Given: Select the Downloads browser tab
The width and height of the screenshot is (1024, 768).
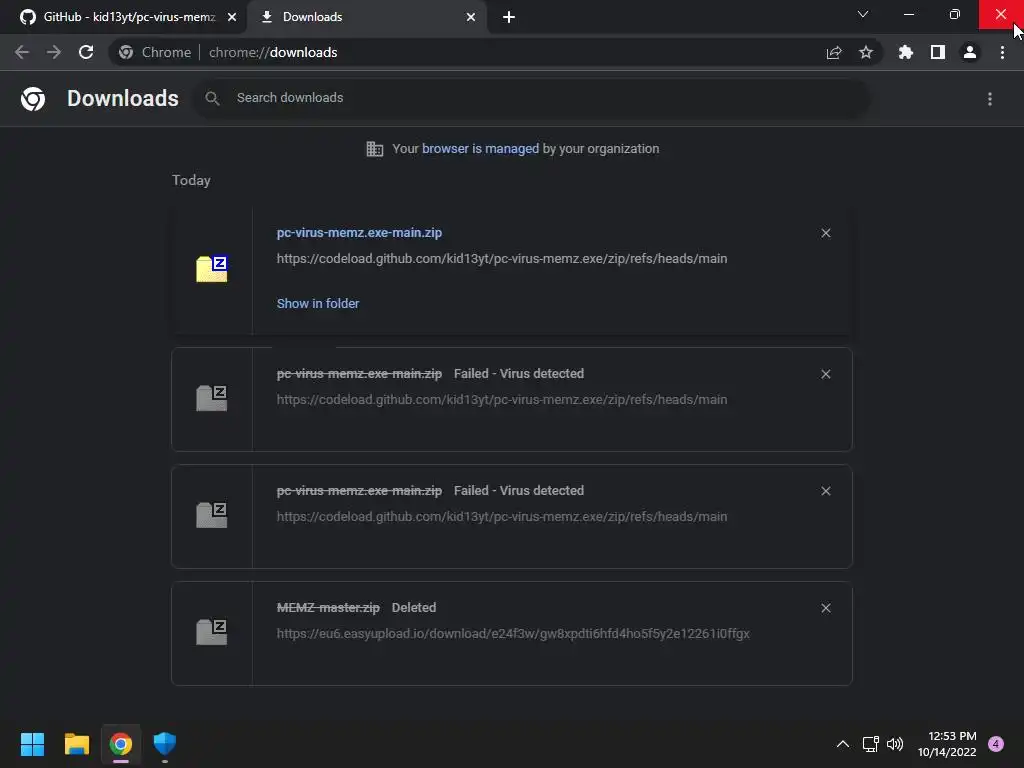Looking at the screenshot, I should (366, 17).
